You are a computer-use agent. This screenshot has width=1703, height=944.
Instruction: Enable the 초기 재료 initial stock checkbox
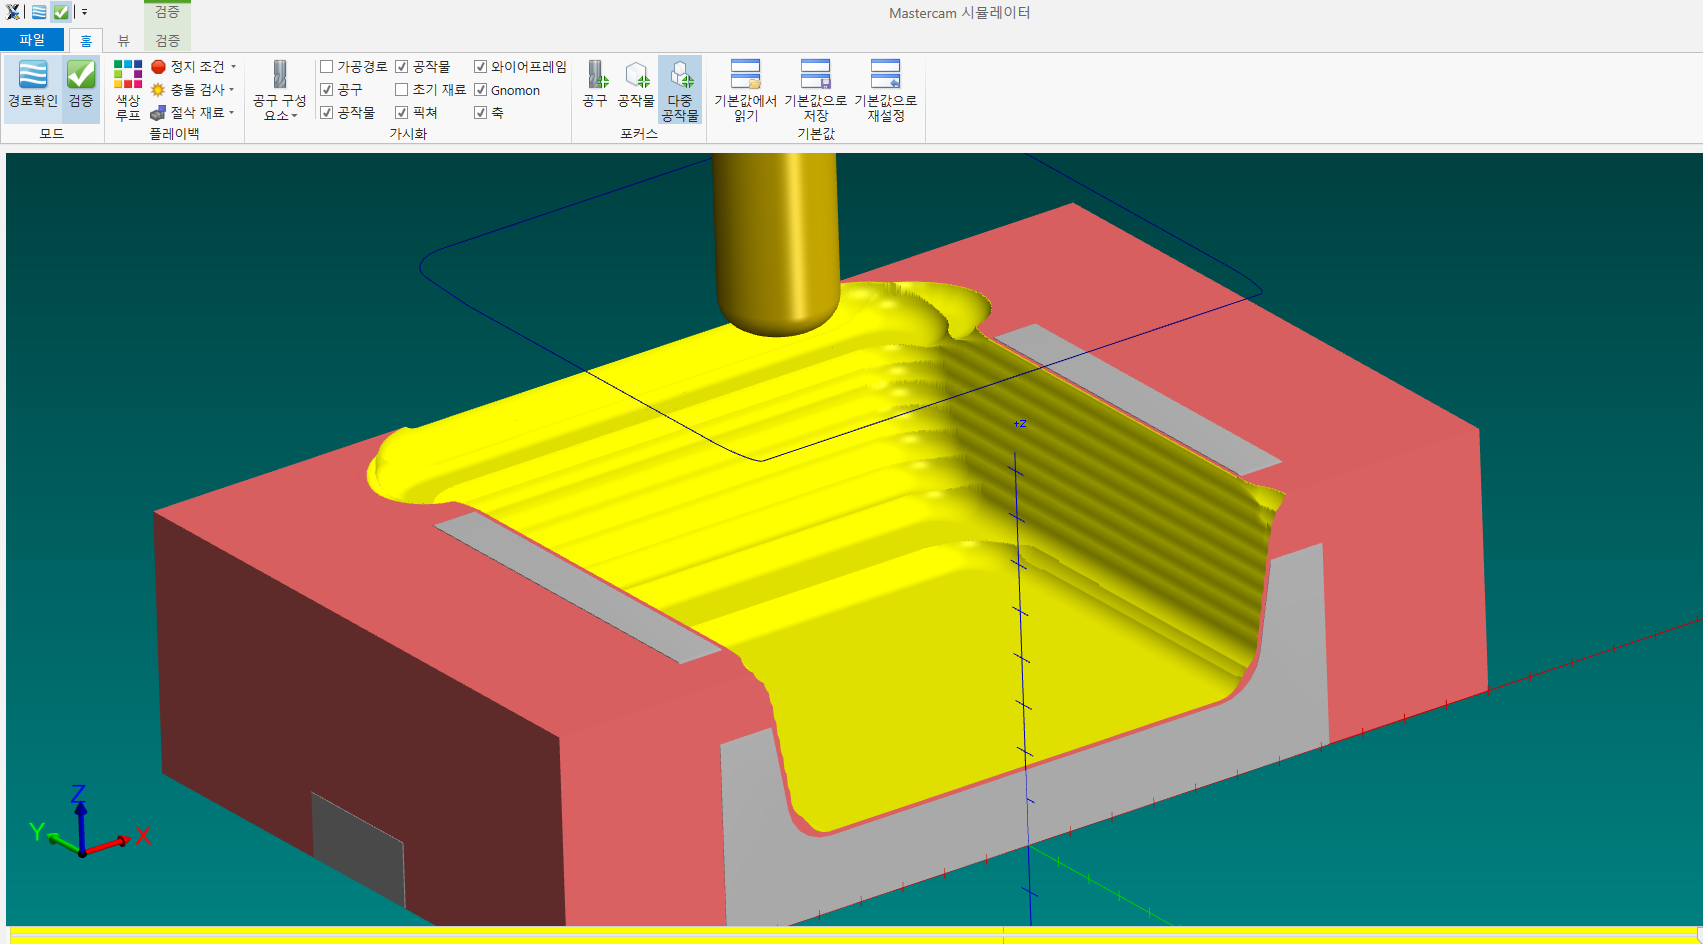click(x=401, y=89)
